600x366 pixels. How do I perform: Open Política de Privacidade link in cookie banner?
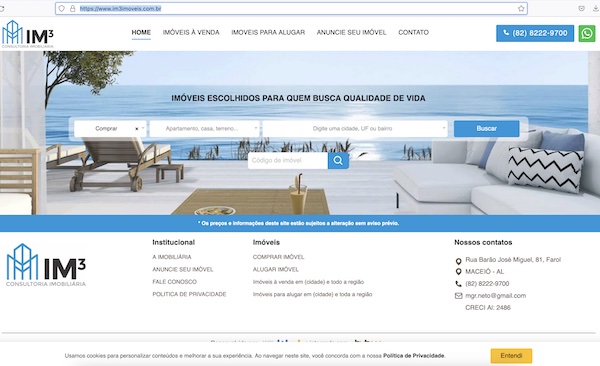coord(414,356)
